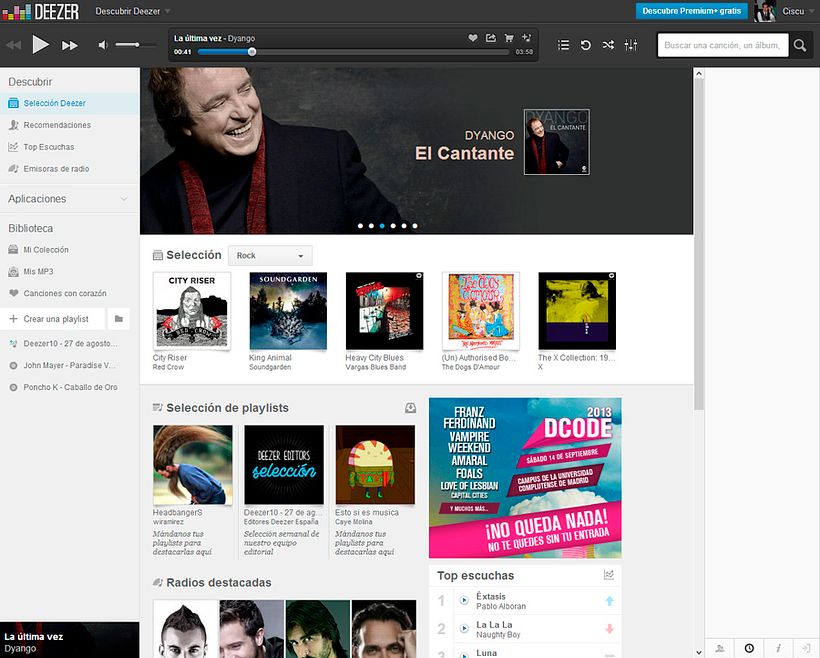Share the current track
Screen dimensions: 820x658
tap(491, 38)
